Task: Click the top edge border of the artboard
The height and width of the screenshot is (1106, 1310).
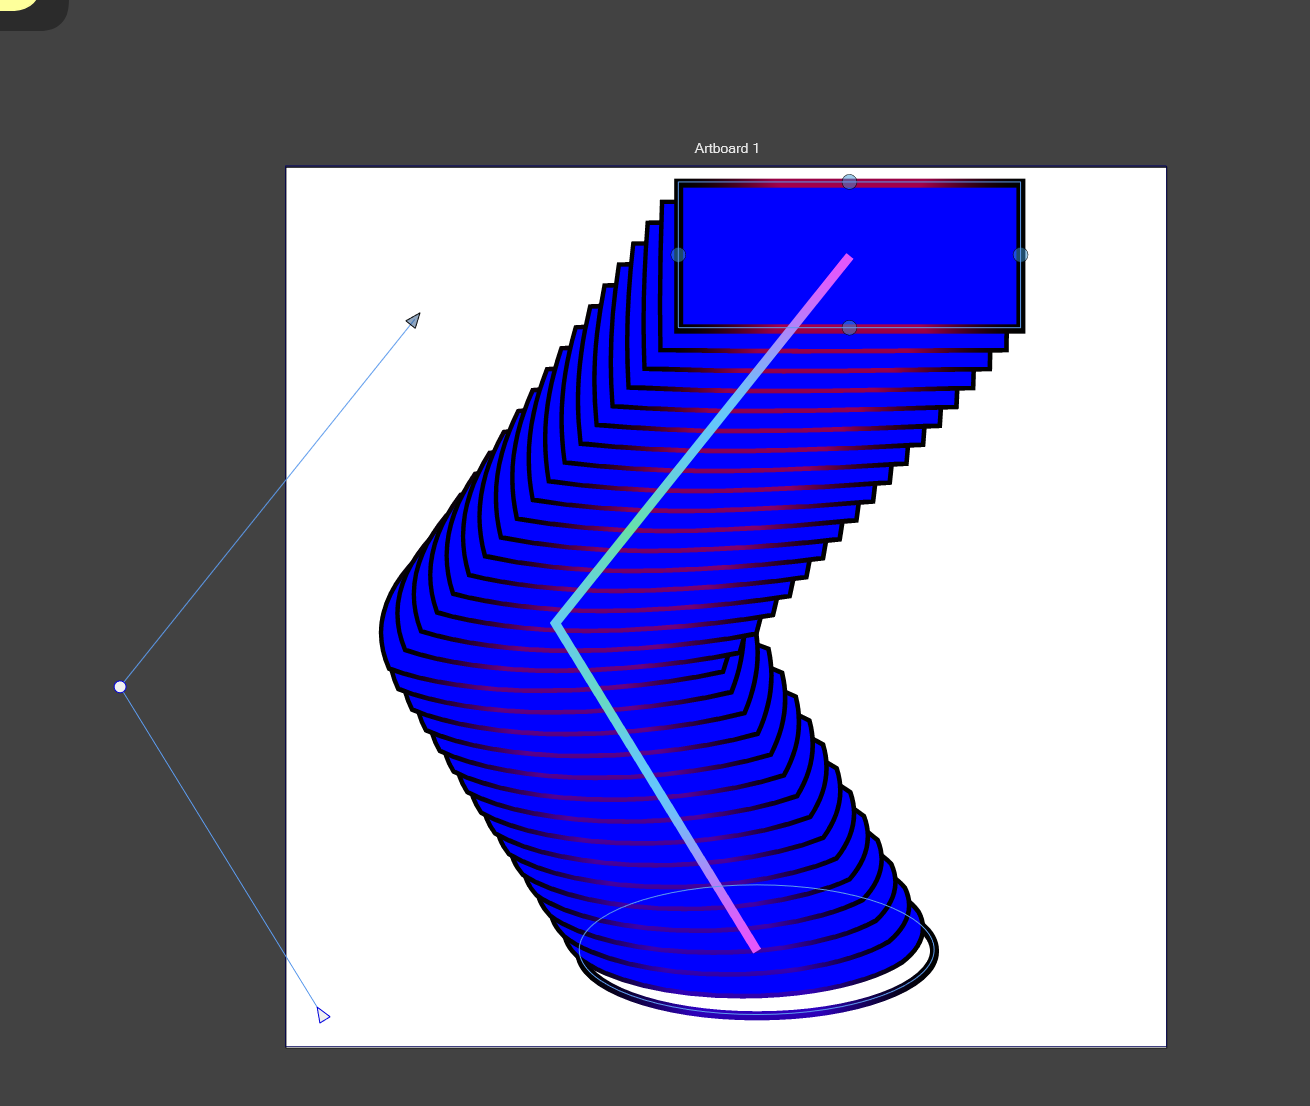Action: tap(500, 166)
